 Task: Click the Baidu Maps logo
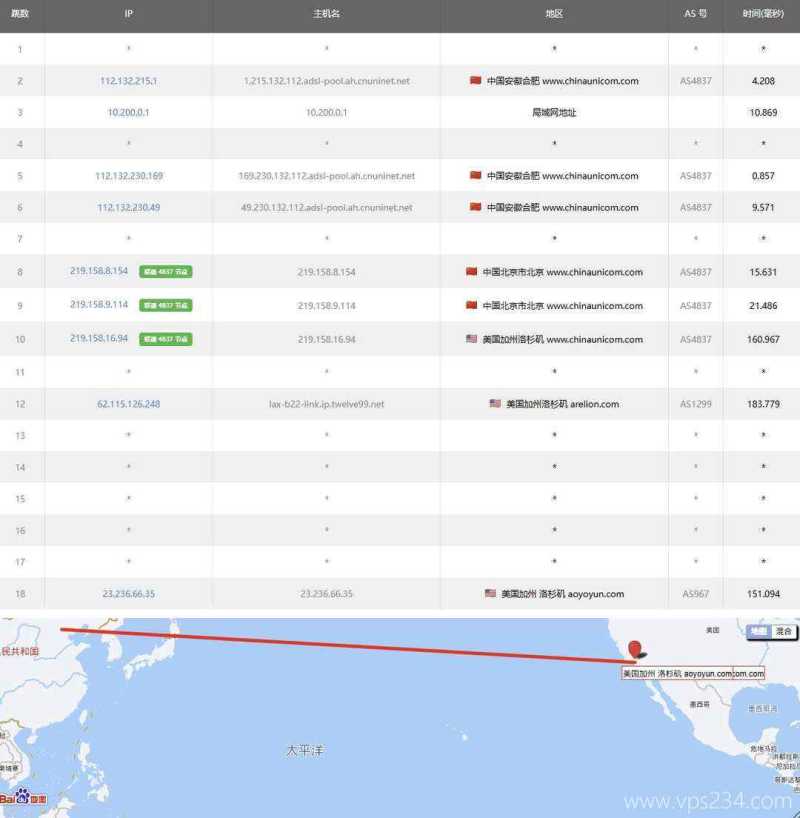22,797
